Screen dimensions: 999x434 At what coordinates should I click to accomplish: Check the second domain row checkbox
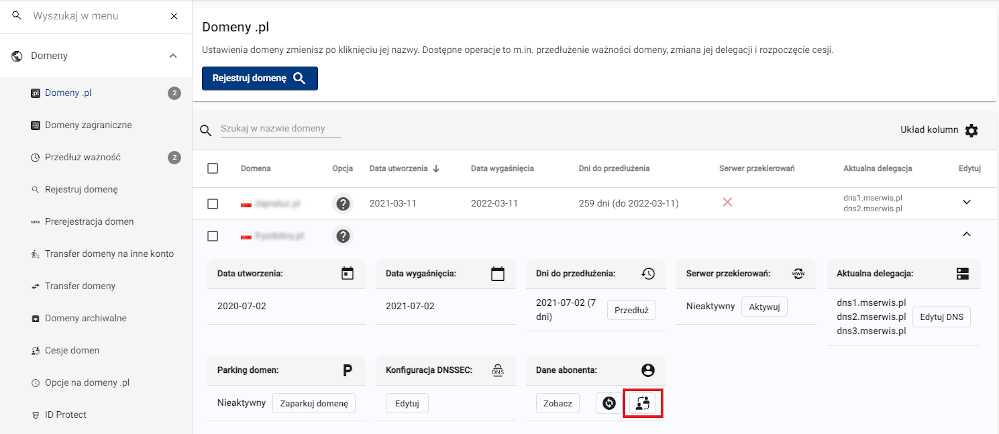point(213,236)
